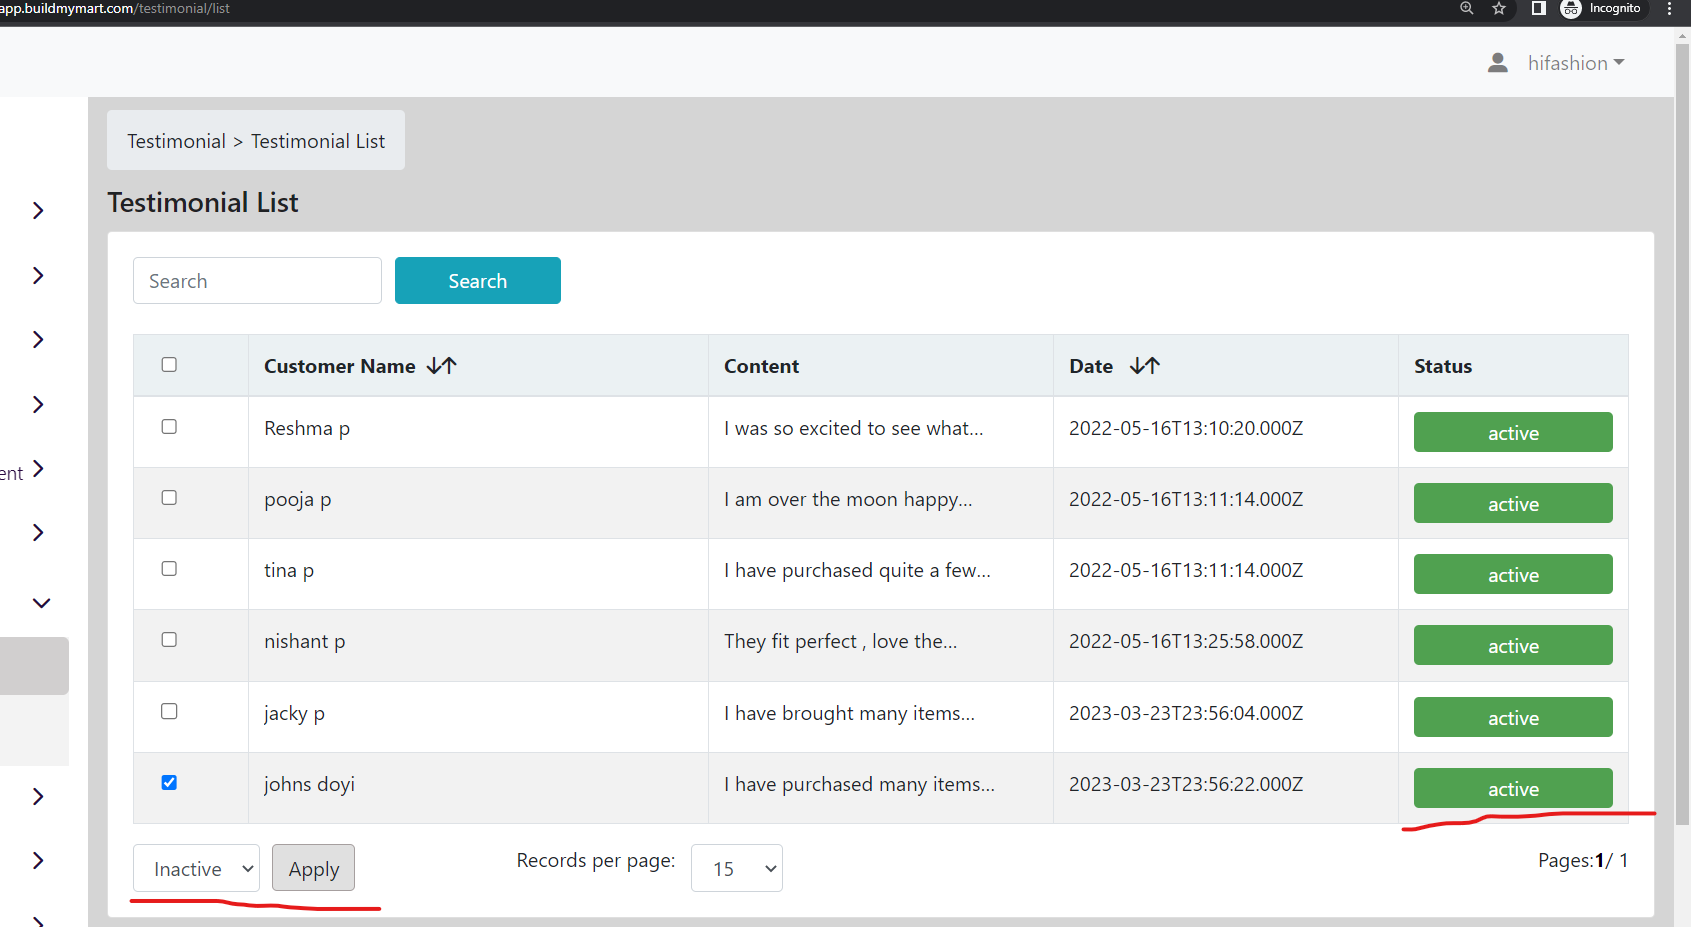The image size is (1691, 927).
Task: Click the Pages 1/ 1 indicator
Action: pos(1583,860)
